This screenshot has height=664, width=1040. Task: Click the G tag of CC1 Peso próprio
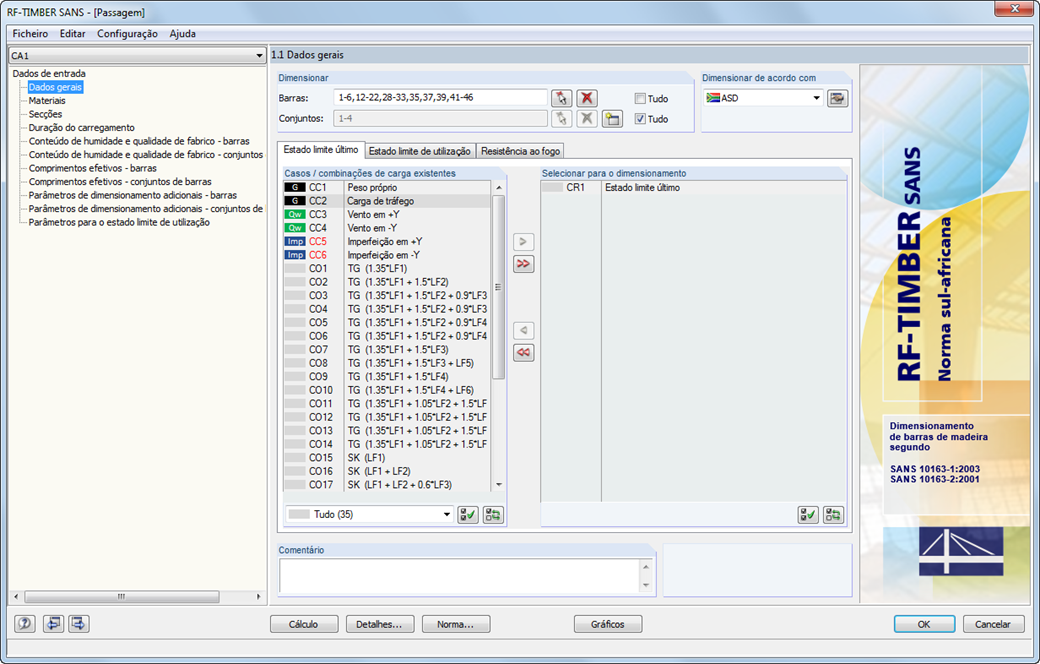click(x=294, y=188)
